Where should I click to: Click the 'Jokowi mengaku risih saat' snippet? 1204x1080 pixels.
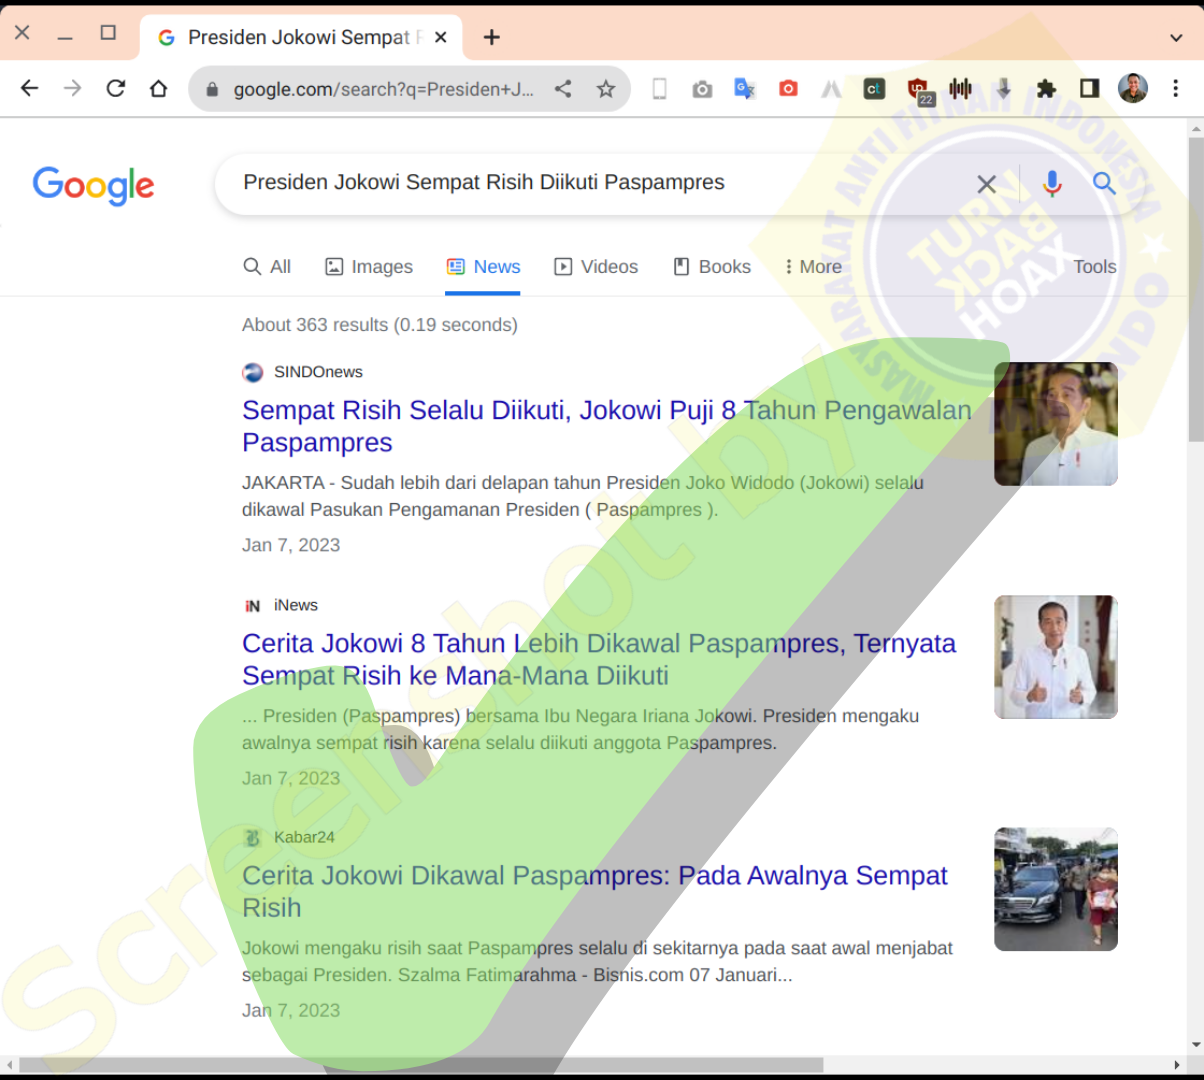click(597, 961)
